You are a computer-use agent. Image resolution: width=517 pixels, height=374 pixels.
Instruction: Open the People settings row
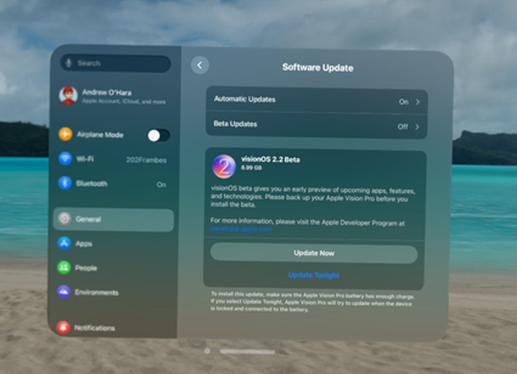click(x=113, y=268)
